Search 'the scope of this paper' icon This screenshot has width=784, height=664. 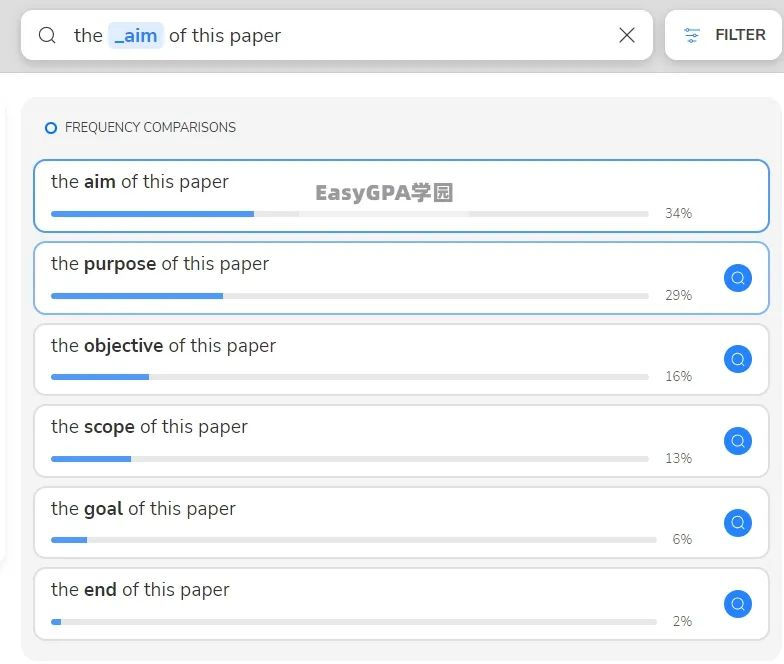pos(738,441)
